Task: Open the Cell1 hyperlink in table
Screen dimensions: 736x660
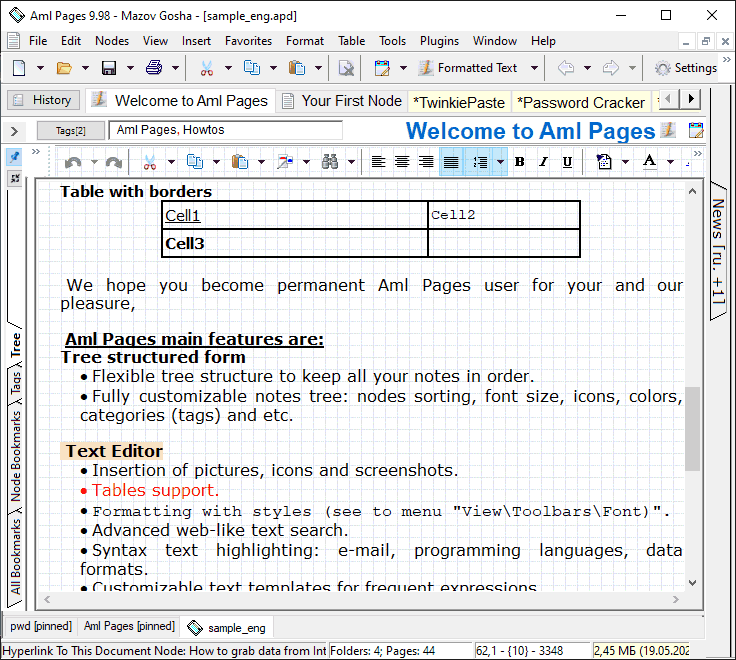Action: [183, 215]
